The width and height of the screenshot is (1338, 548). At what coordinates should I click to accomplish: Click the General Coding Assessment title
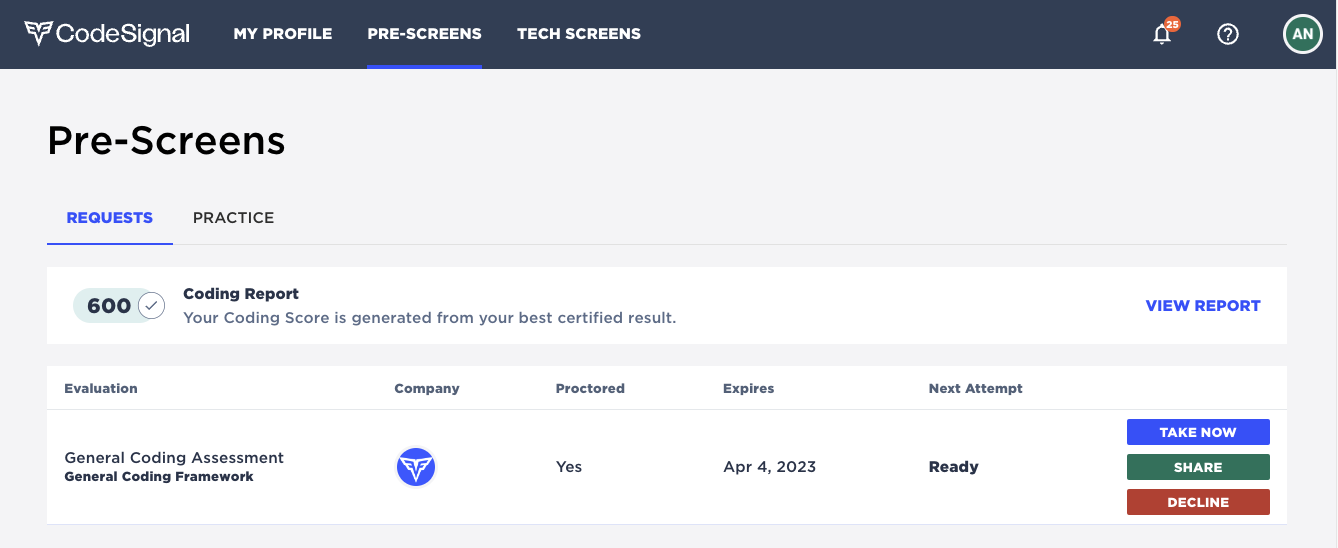coord(174,457)
